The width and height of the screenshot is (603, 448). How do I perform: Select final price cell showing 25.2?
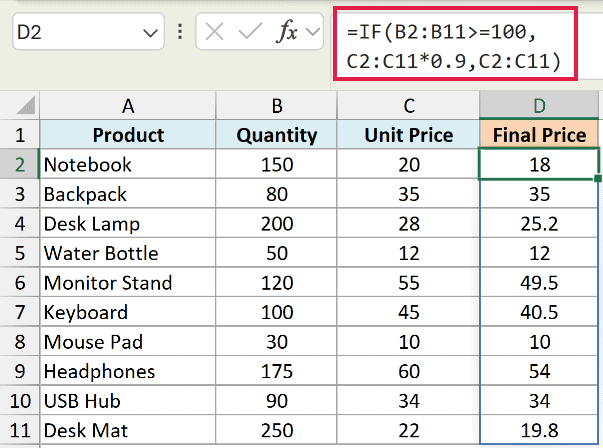(539, 223)
